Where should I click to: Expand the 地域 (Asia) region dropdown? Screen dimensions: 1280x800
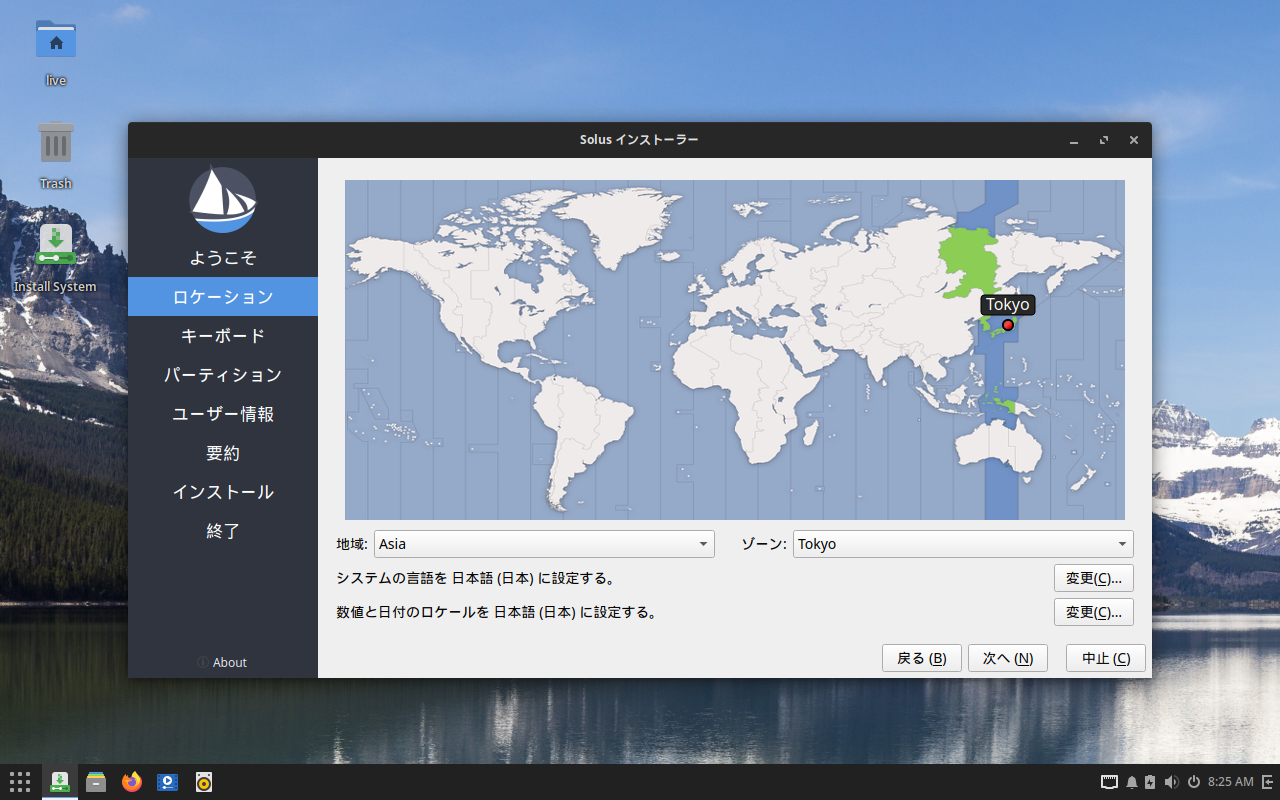point(544,544)
